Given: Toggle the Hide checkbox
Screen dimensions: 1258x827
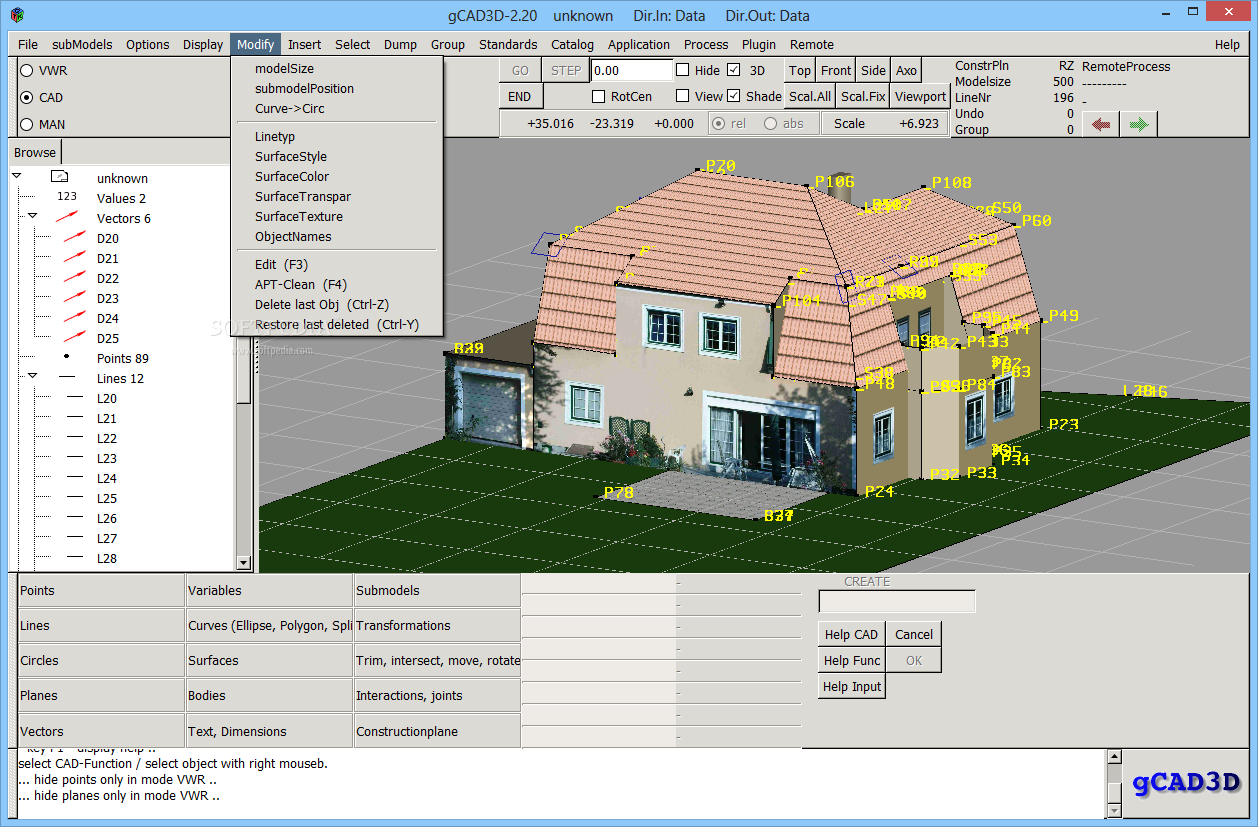Looking at the screenshot, I should point(682,70).
